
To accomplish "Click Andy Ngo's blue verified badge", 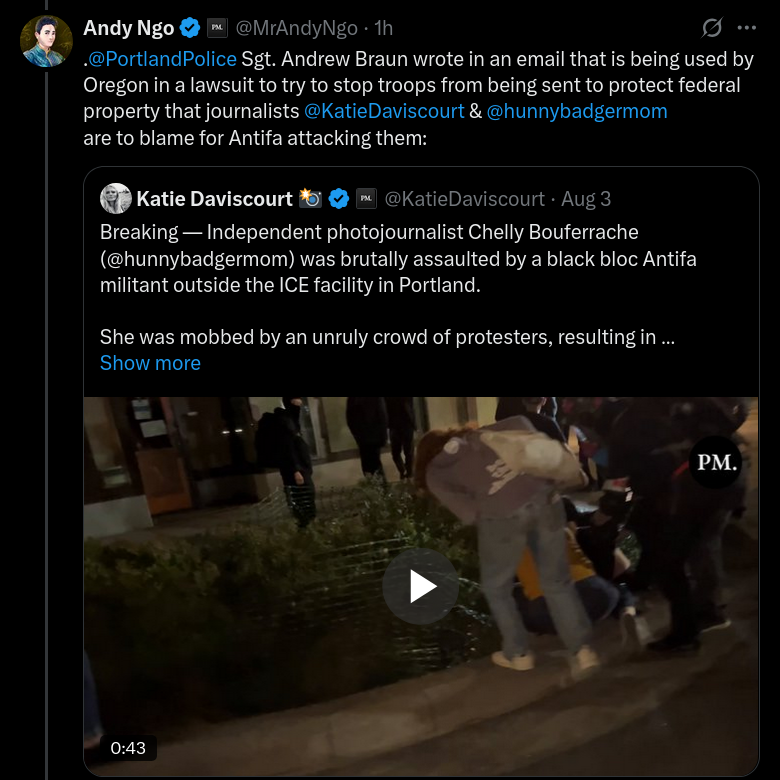I will coord(191,28).
